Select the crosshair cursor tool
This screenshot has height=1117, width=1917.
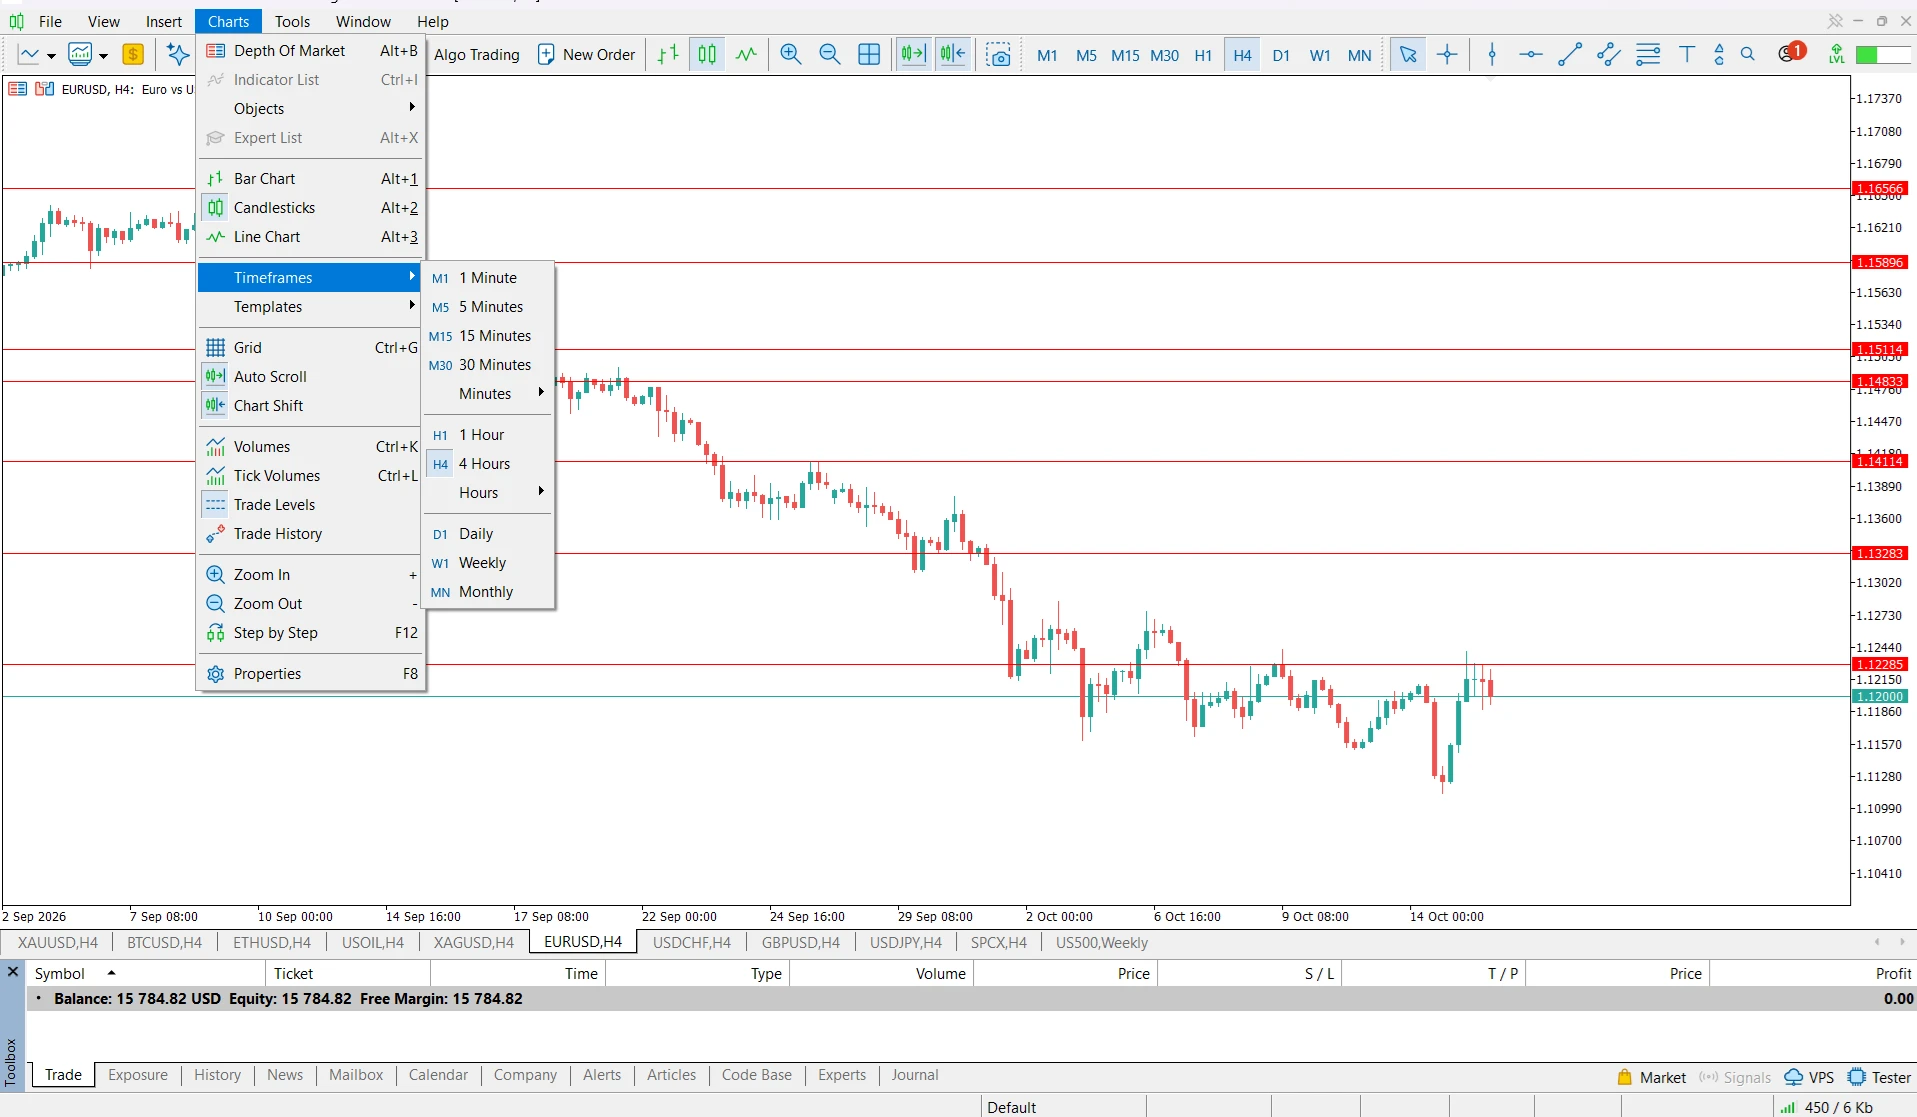click(x=1447, y=55)
